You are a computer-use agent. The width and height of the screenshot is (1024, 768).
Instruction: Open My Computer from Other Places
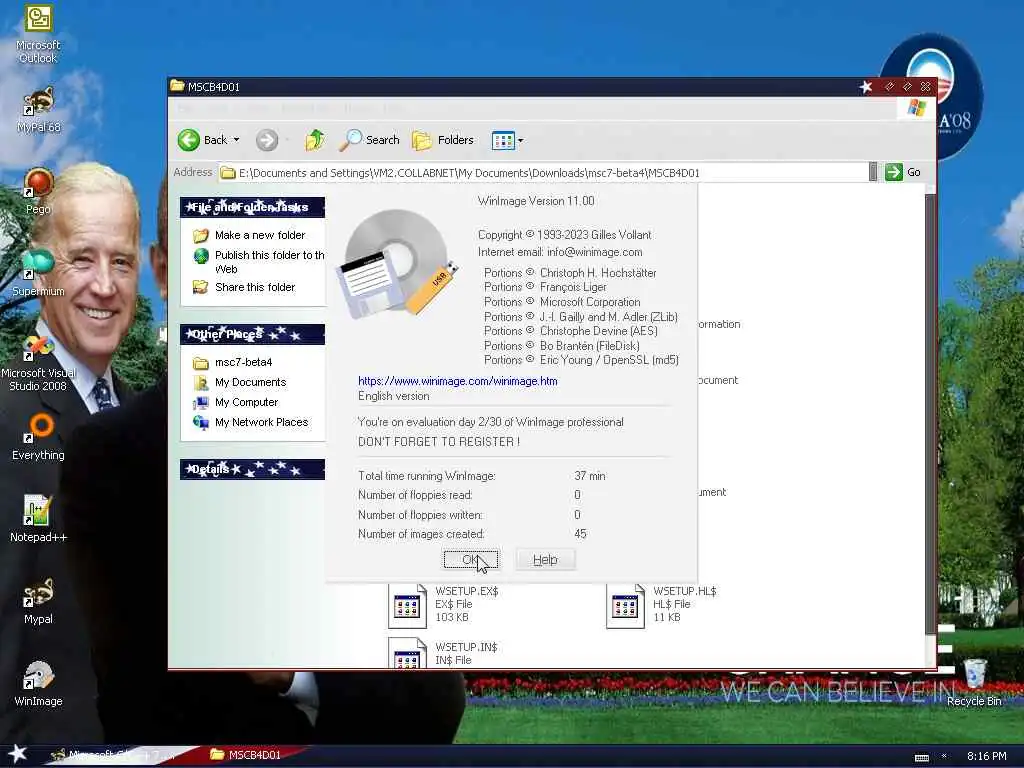click(x=246, y=402)
